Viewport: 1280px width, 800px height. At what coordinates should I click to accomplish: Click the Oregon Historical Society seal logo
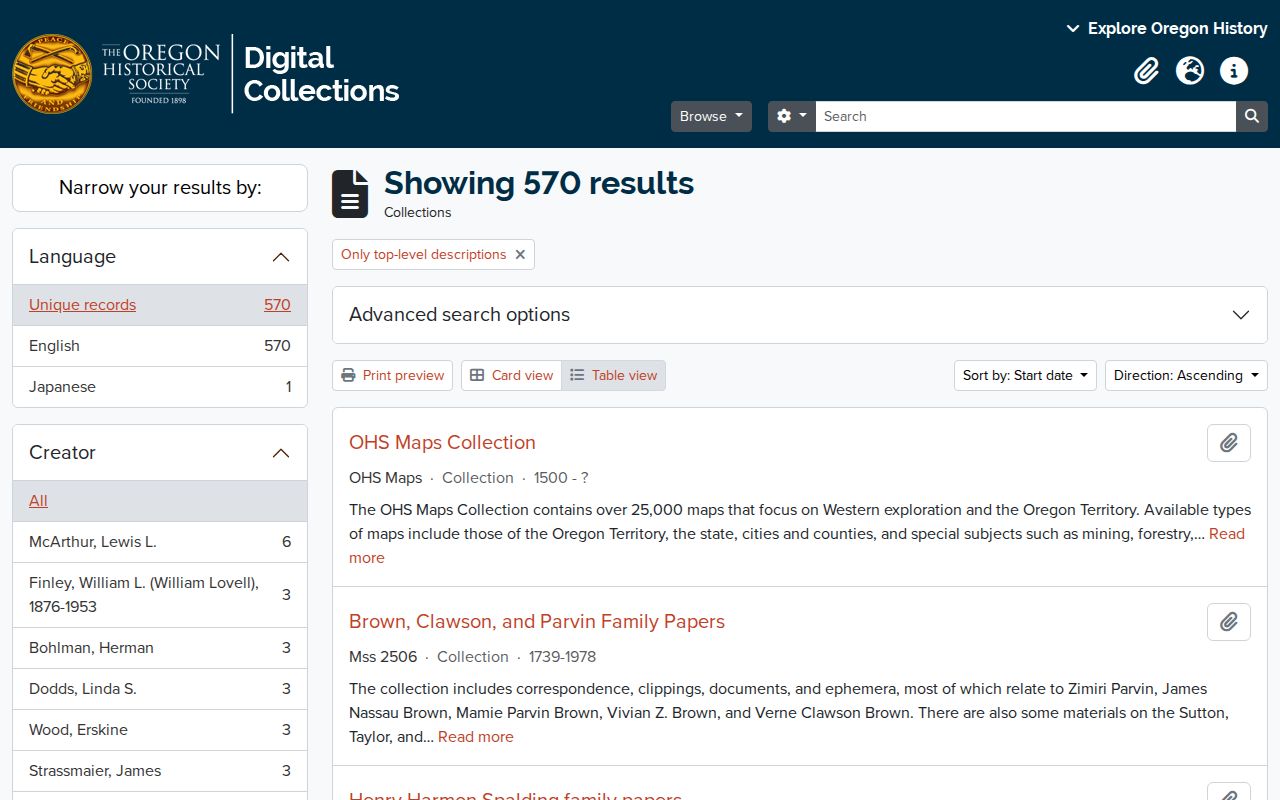52,74
